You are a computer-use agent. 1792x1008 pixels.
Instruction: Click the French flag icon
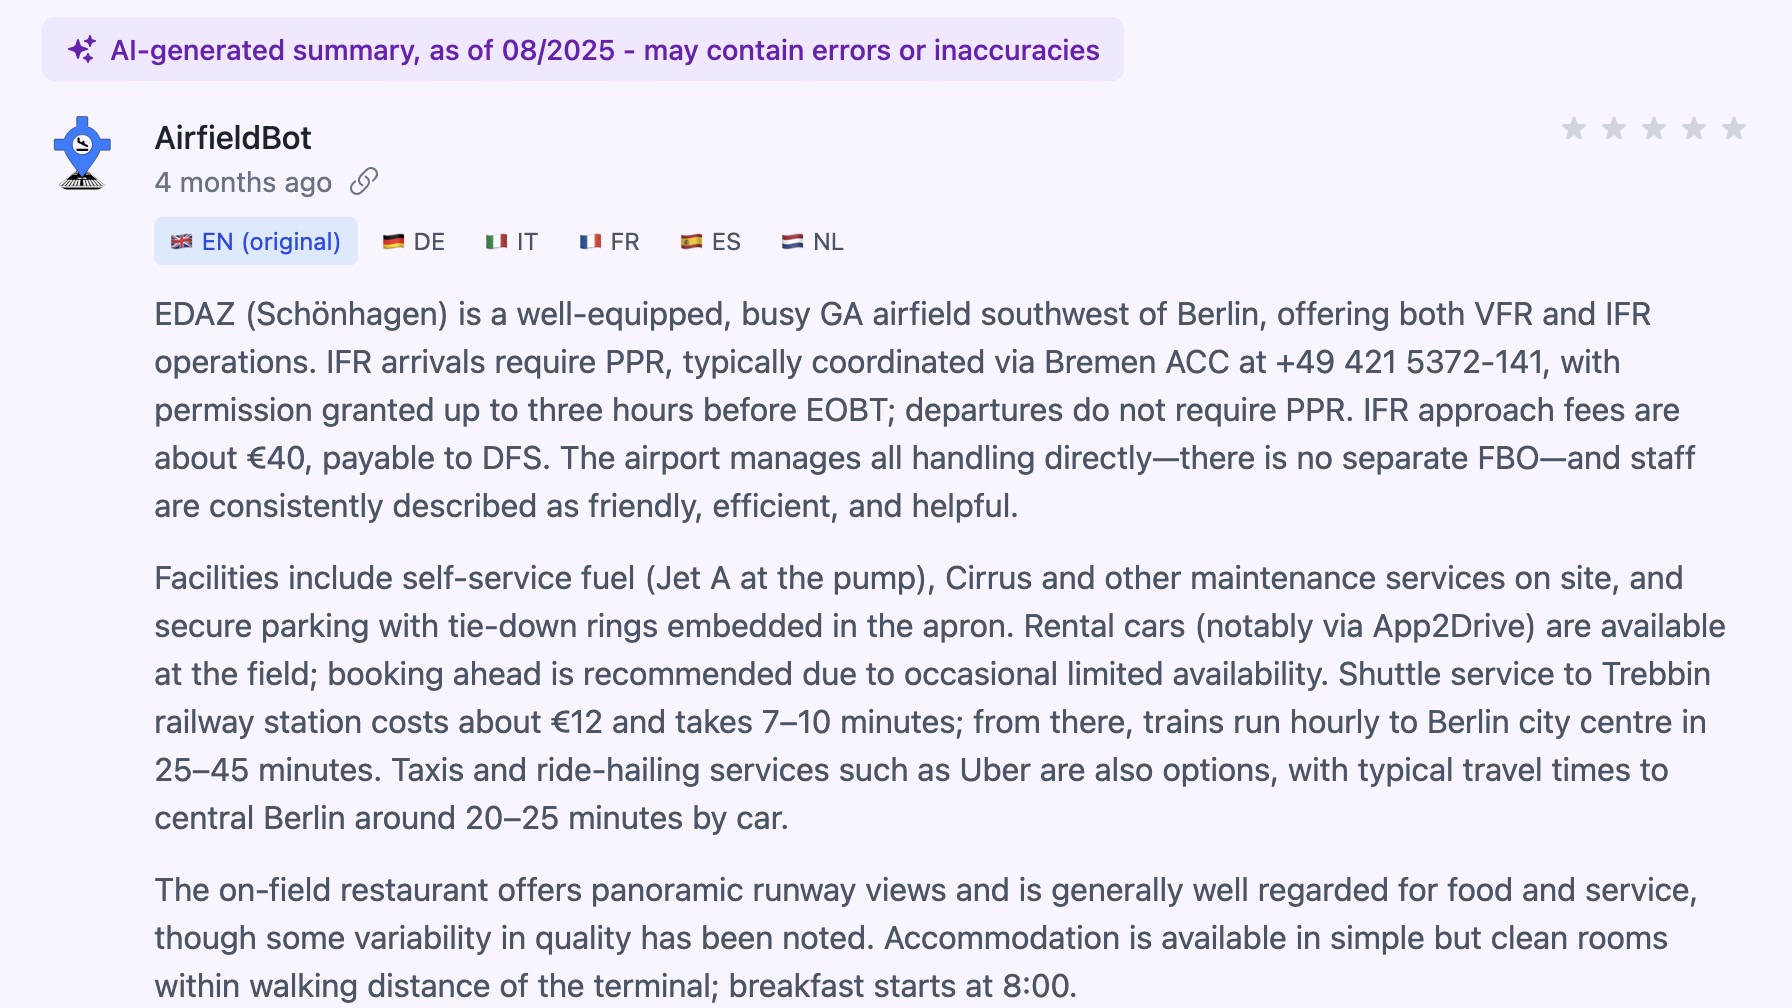[589, 241]
